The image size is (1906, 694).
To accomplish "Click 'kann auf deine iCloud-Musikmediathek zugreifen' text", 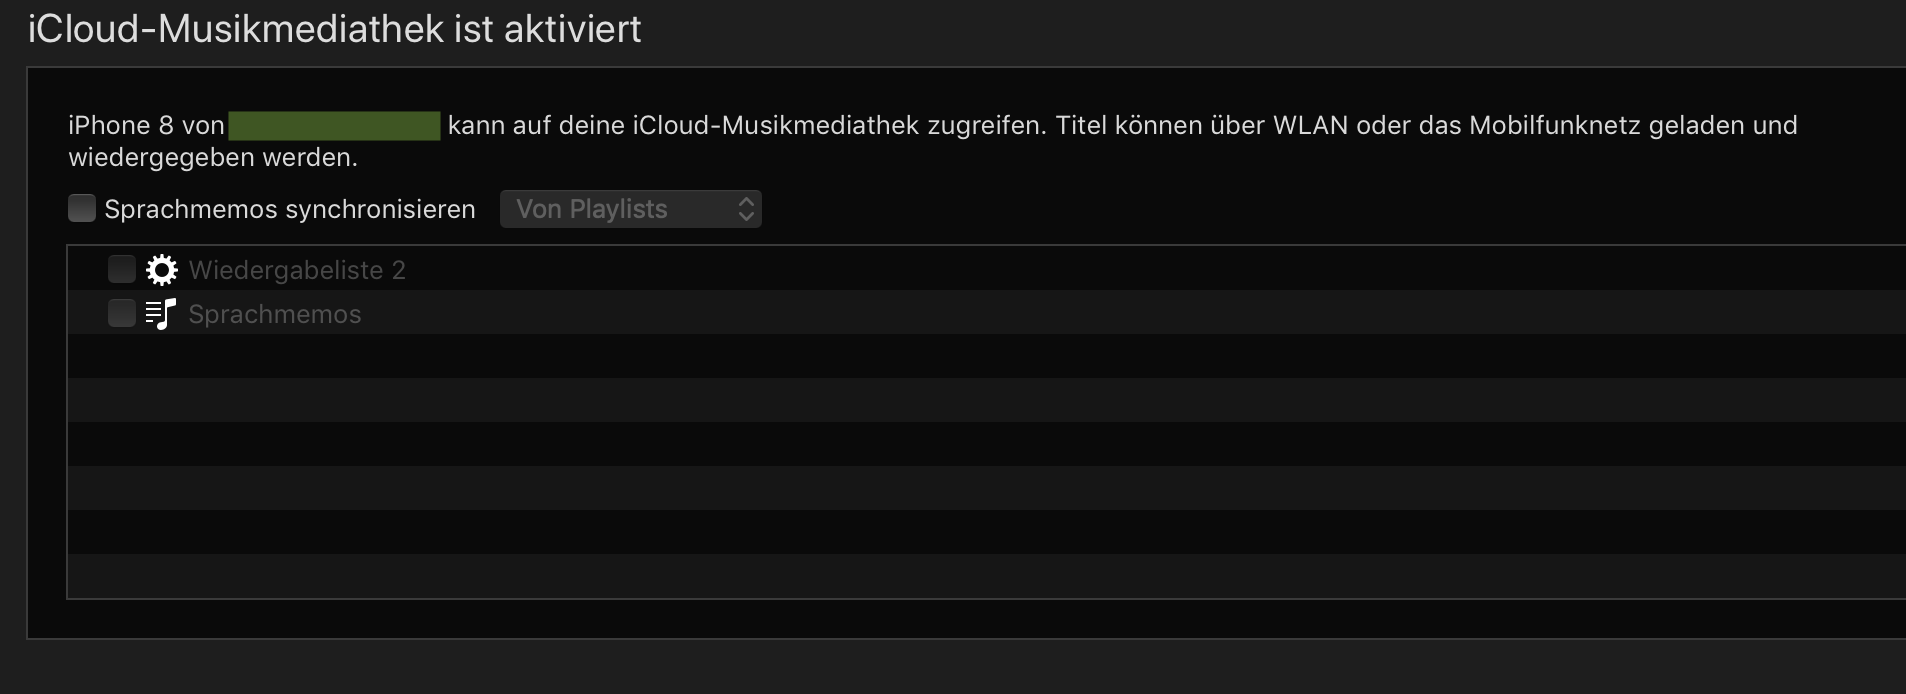I will [x=745, y=126].
